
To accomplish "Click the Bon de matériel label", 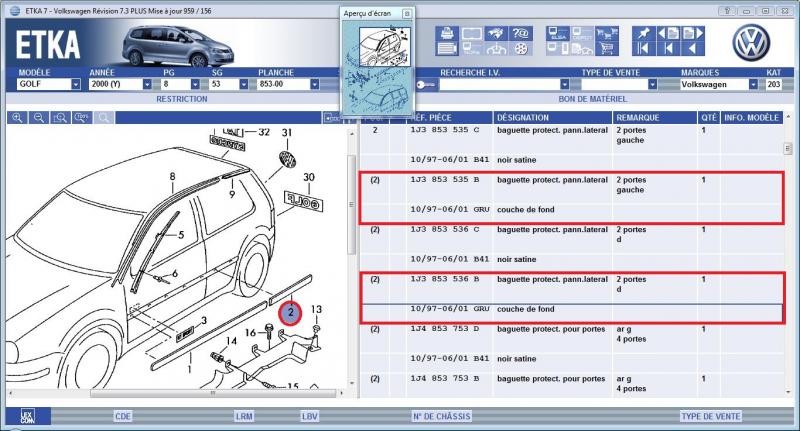I will 592,99.
